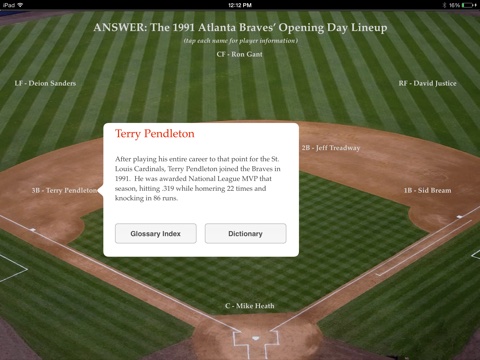
Task: Open the Dictionary button
Action: pos(245,233)
